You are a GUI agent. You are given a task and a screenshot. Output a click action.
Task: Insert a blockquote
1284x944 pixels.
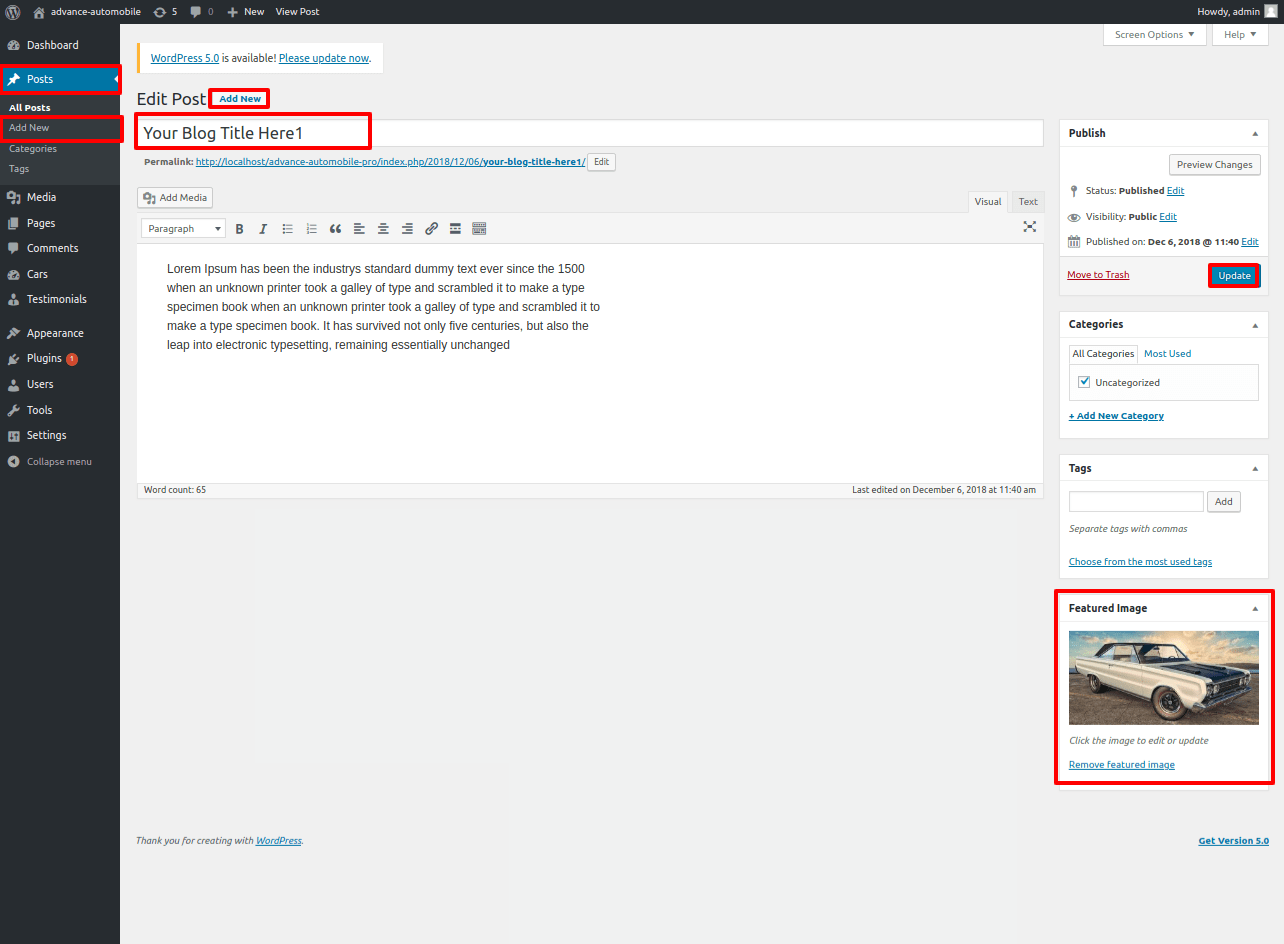click(x=335, y=229)
